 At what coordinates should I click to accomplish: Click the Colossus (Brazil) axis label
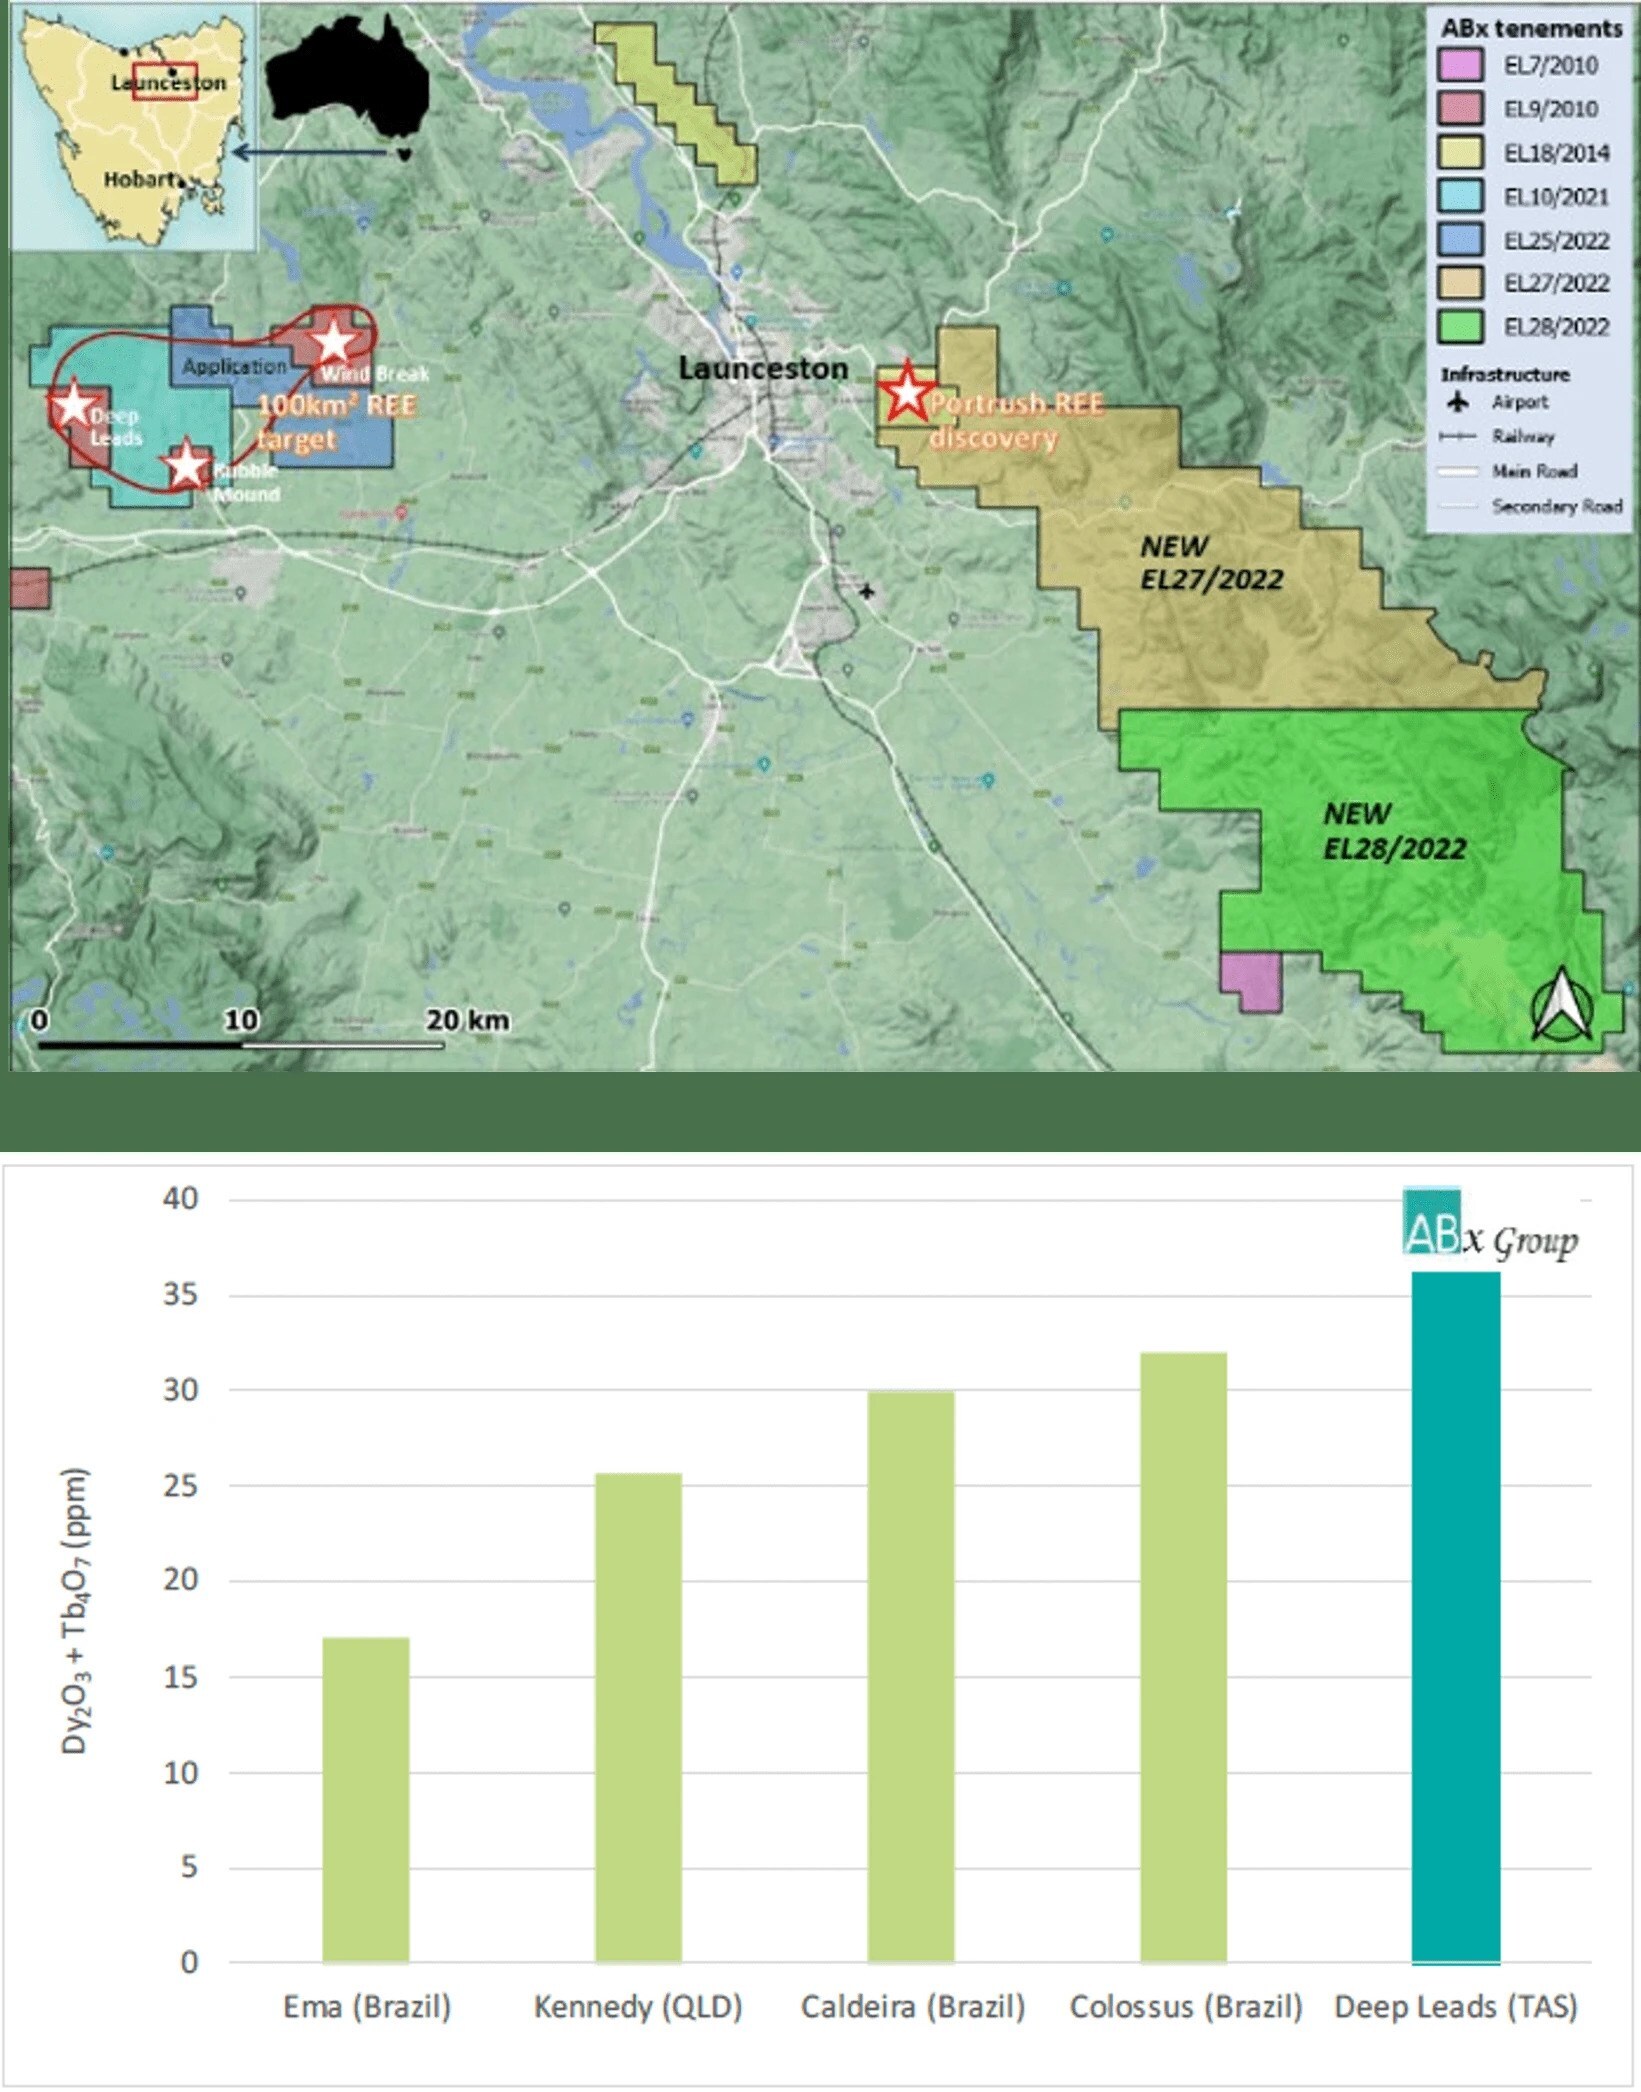click(x=1185, y=2007)
